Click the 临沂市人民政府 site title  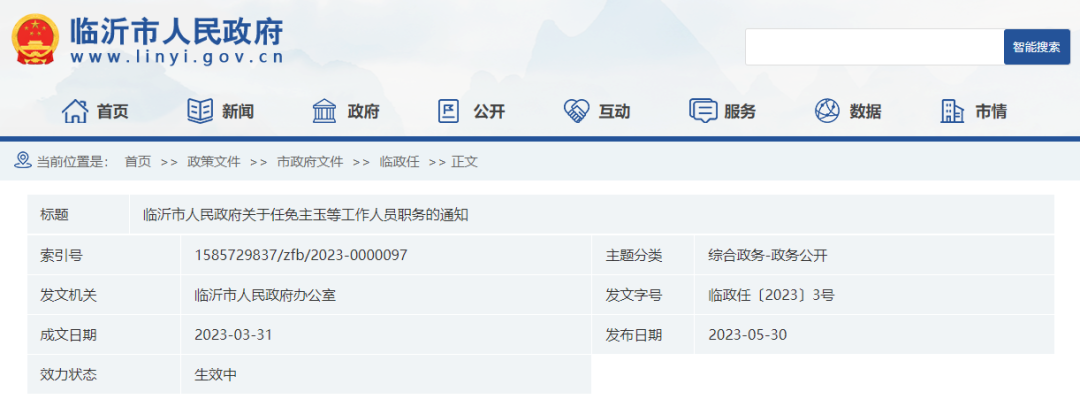pyautogui.click(x=177, y=32)
